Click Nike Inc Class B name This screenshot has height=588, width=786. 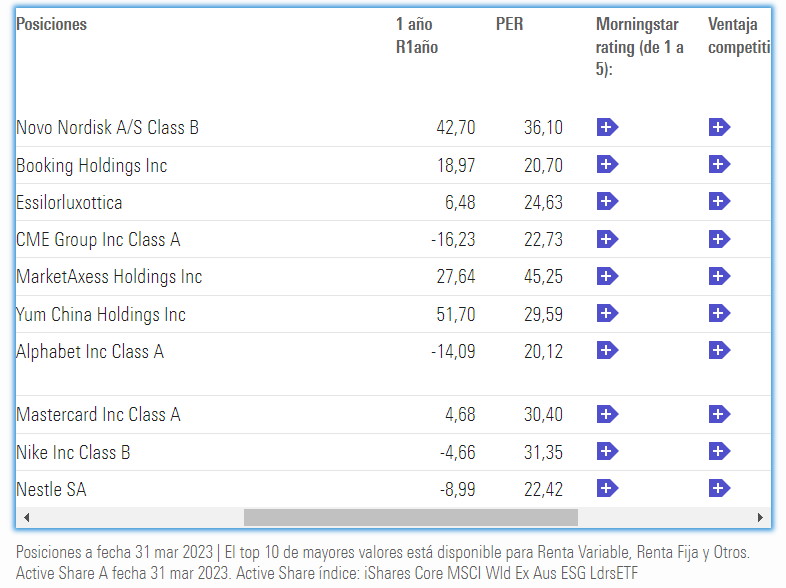click(73, 452)
